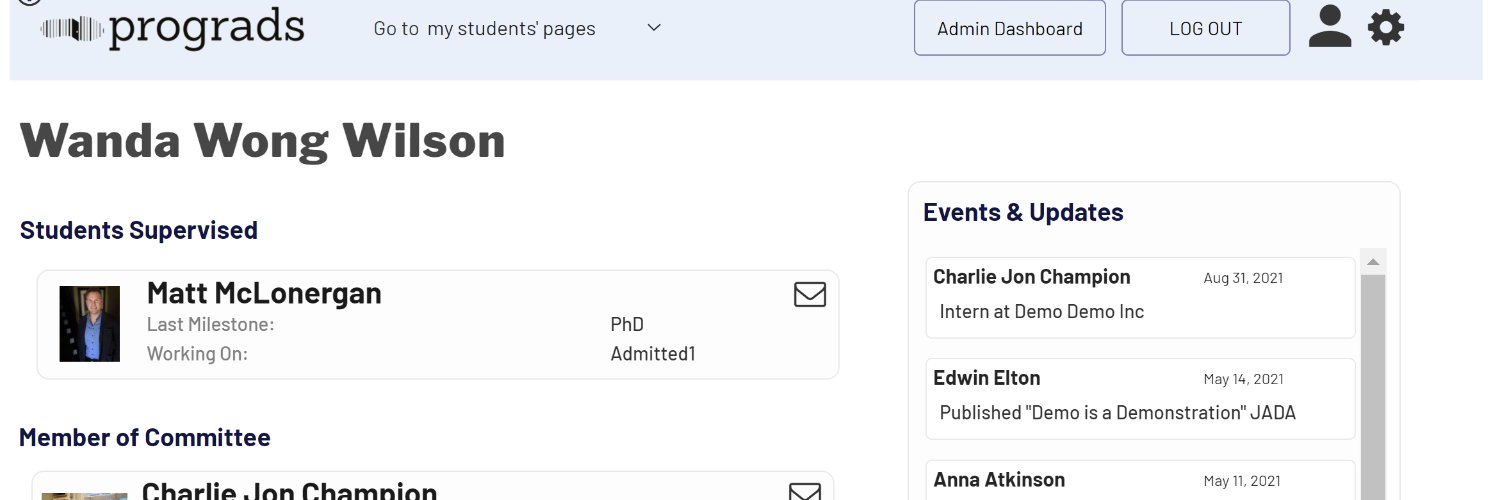The width and height of the screenshot is (1500, 500).
Task: Open the Admin Dashboard
Action: (1010, 28)
